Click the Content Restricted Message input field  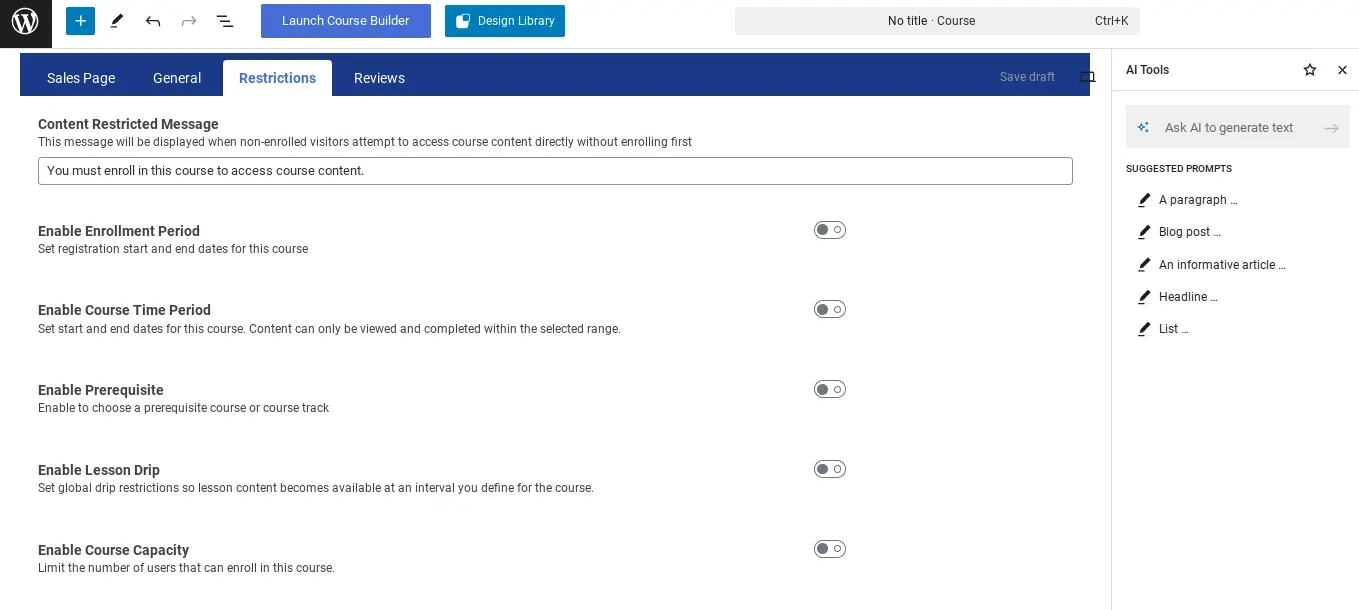pos(555,171)
